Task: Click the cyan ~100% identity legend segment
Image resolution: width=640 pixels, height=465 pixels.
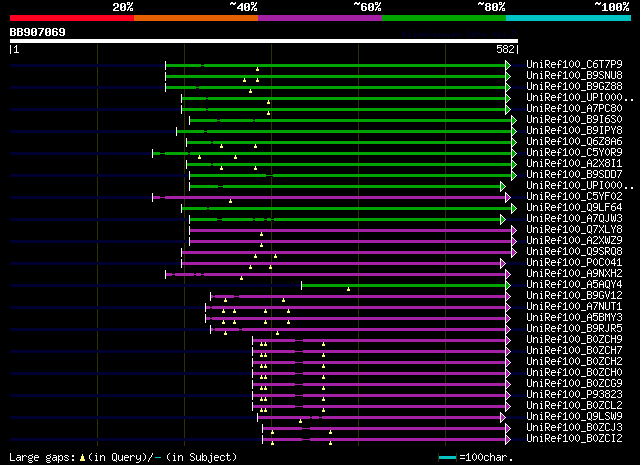Action: [569, 18]
